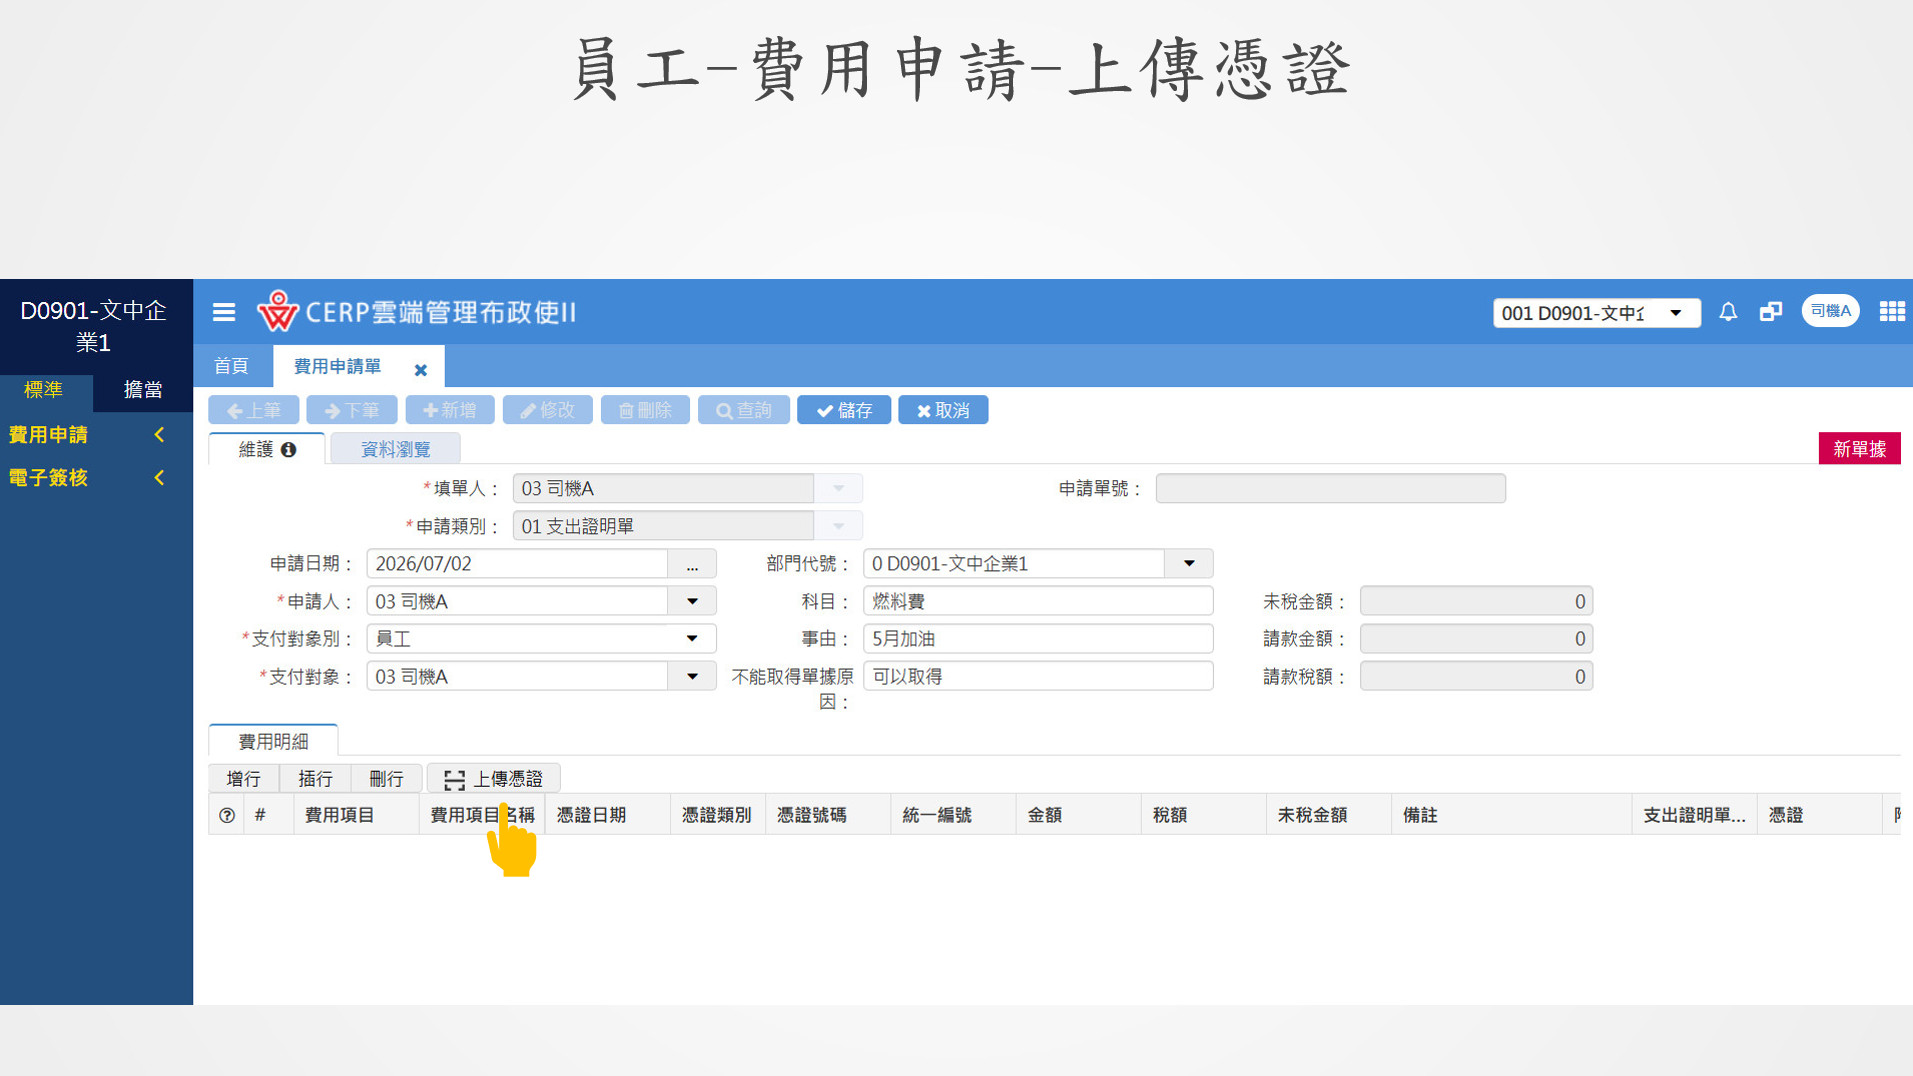Viewport: 1913px width, 1076px height.
Task: Open the date picker for 申請日期
Action: [x=692, y=564]
